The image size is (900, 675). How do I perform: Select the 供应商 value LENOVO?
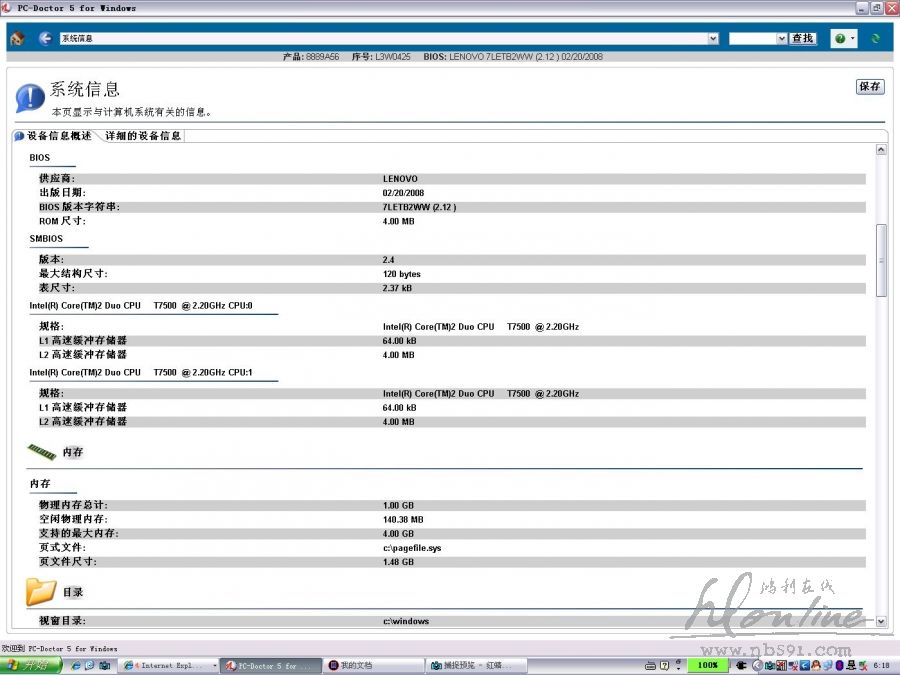pyautogui.click(x=400, y=179)
